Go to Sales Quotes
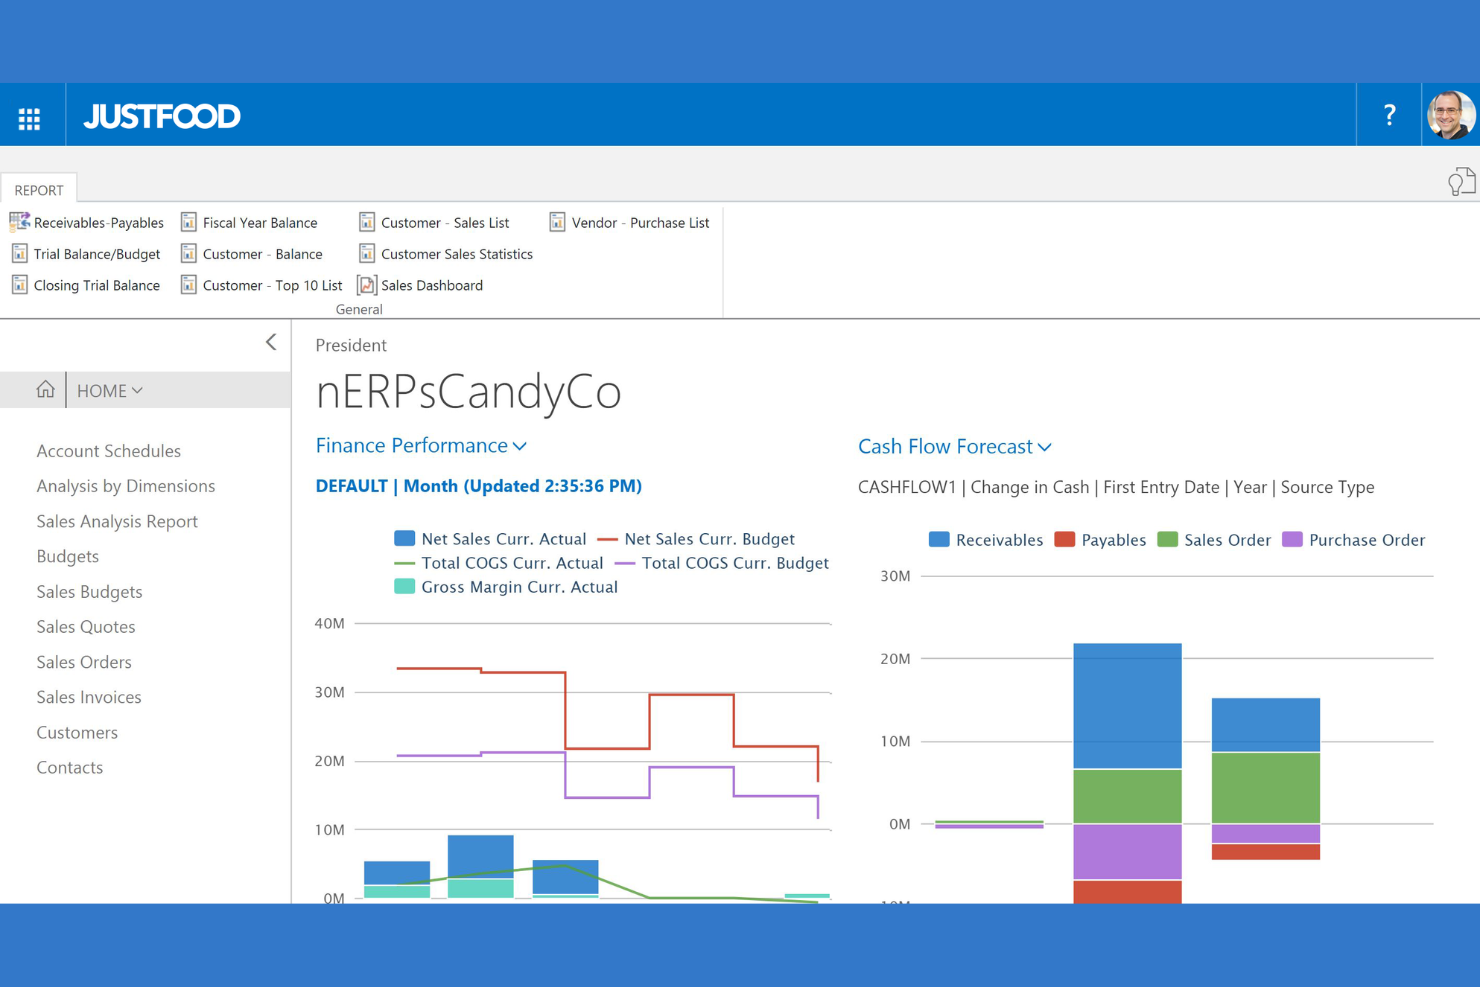Viewport: 1480px width, 987px height. (86, 627)
